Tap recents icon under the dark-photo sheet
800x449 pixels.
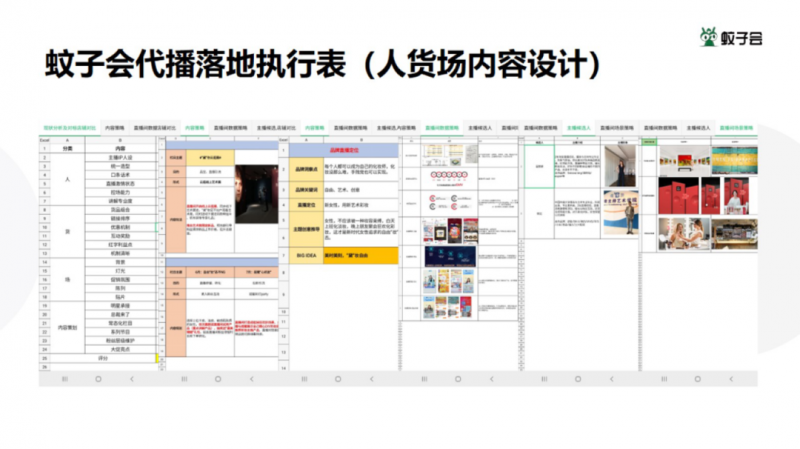click(184, 379)
